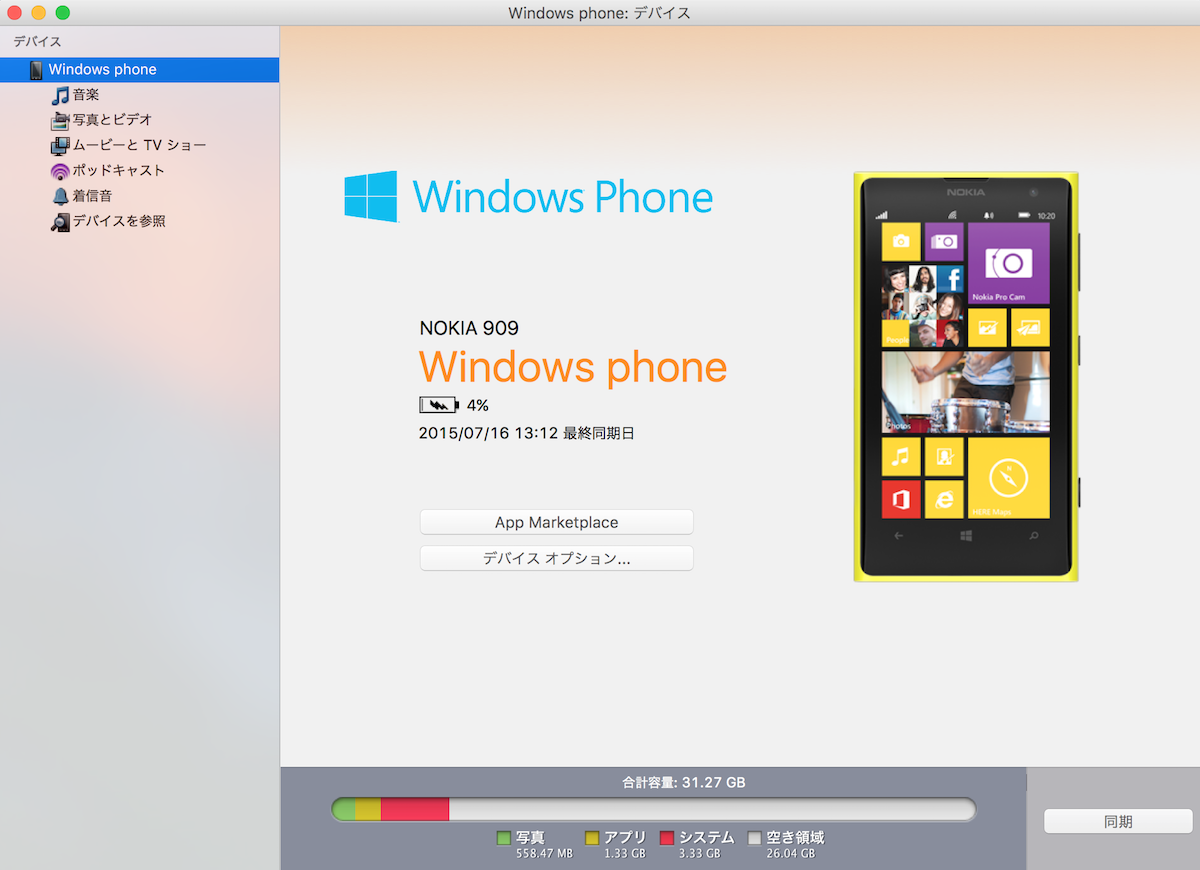Viewport: 1200px width, 870px height.
Task: Open 着信音 ringtones section
Action: point(92,196)
